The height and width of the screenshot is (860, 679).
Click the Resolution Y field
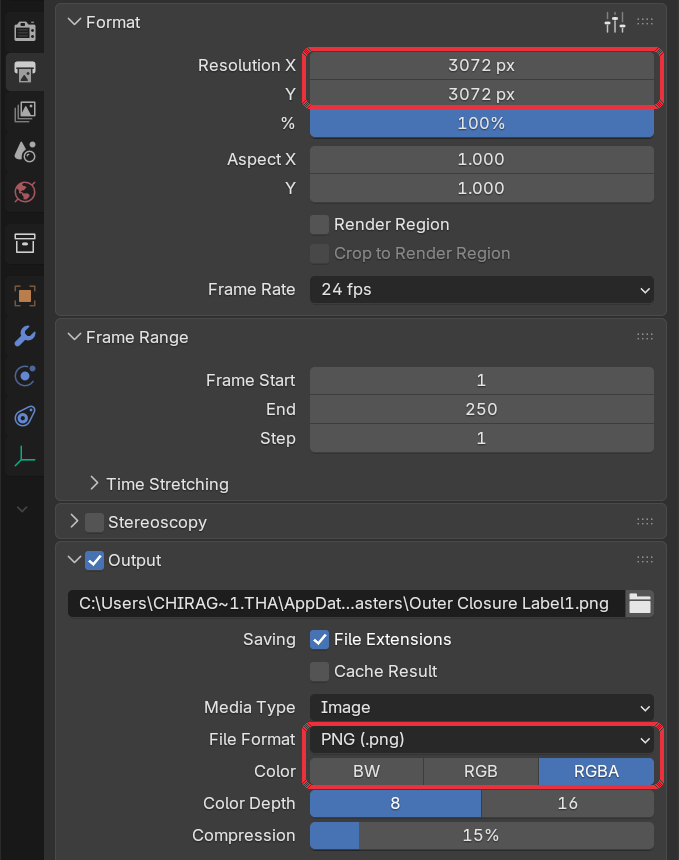coord(482,94)
